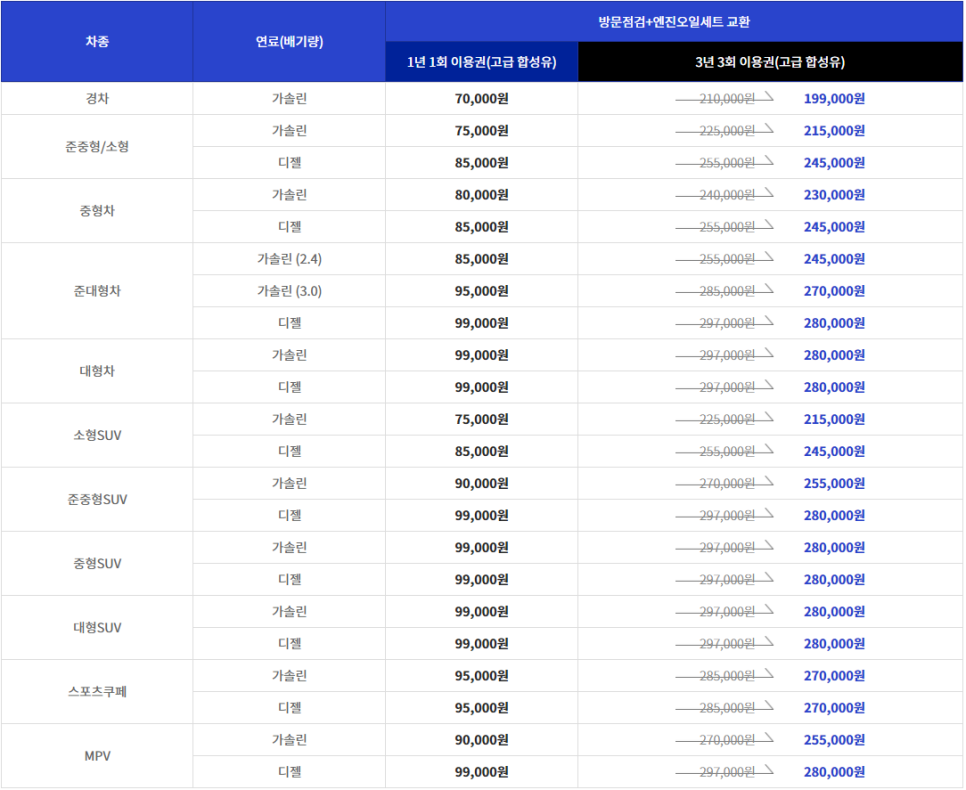Click 75,000원 in the 소형SUV 가솔린 row
The width and height of the screenshot is (966, 790).
click(x=482, y=419)
